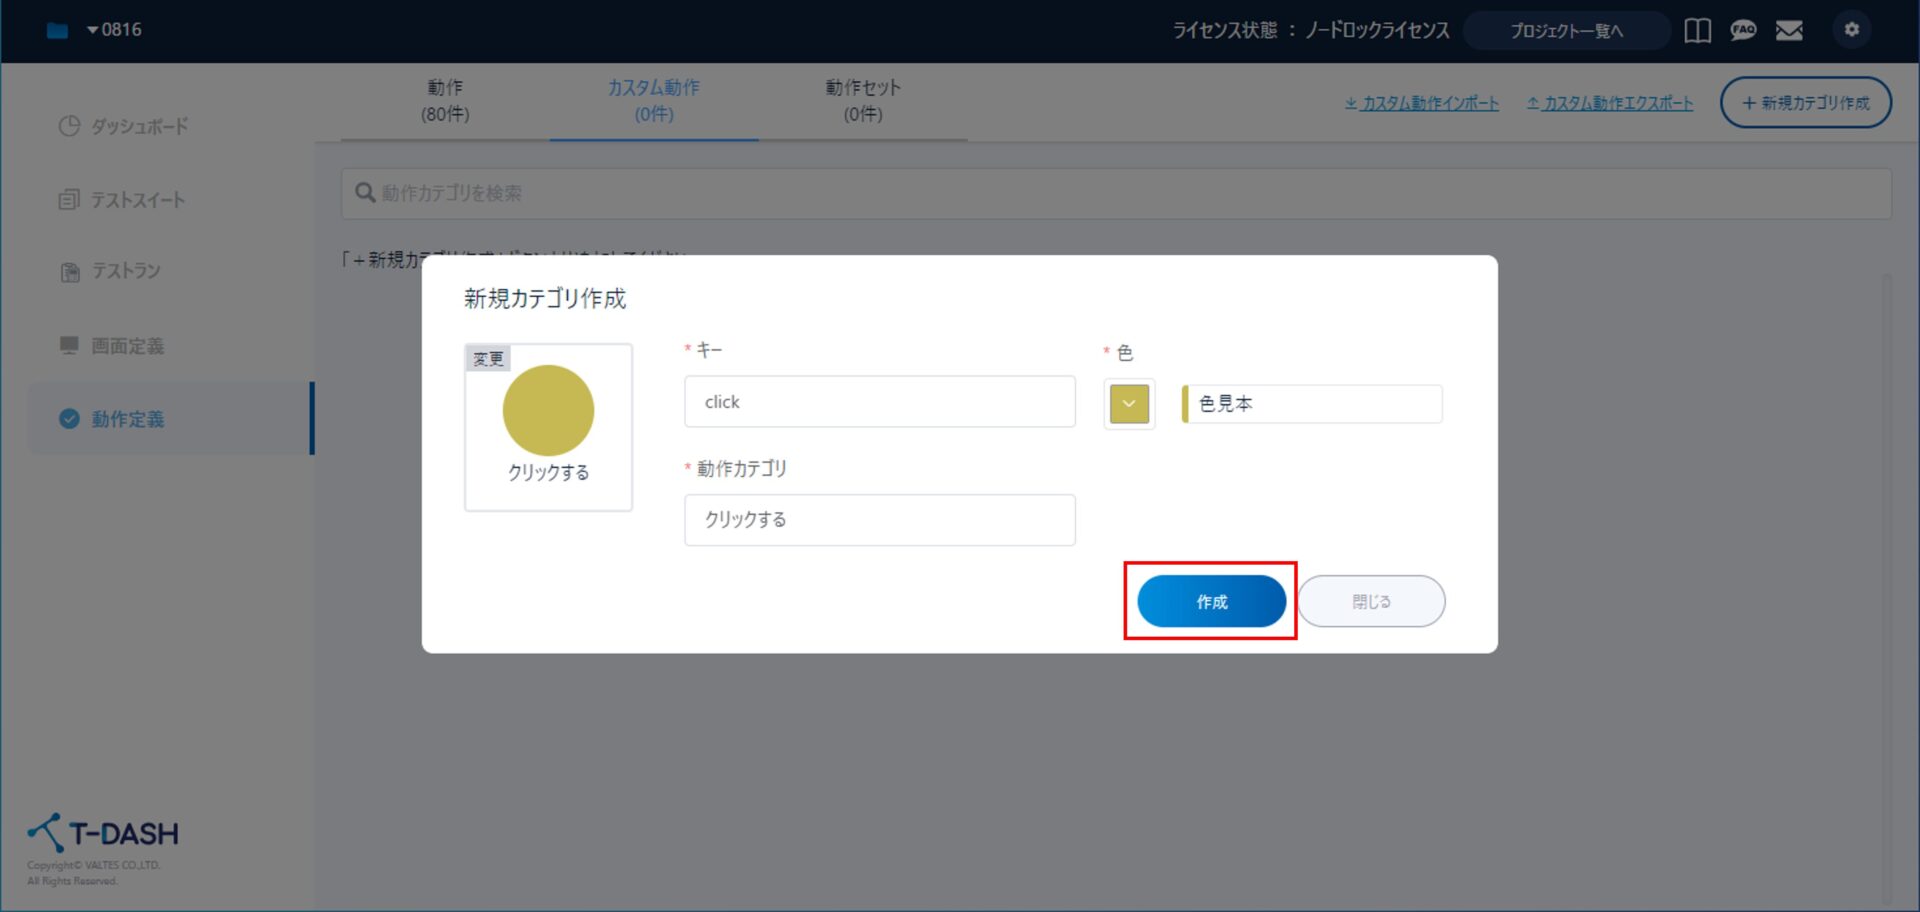1920x912 pixels.
Task: Switch to the 動作セット tab
Action: (x=862, y=101)
